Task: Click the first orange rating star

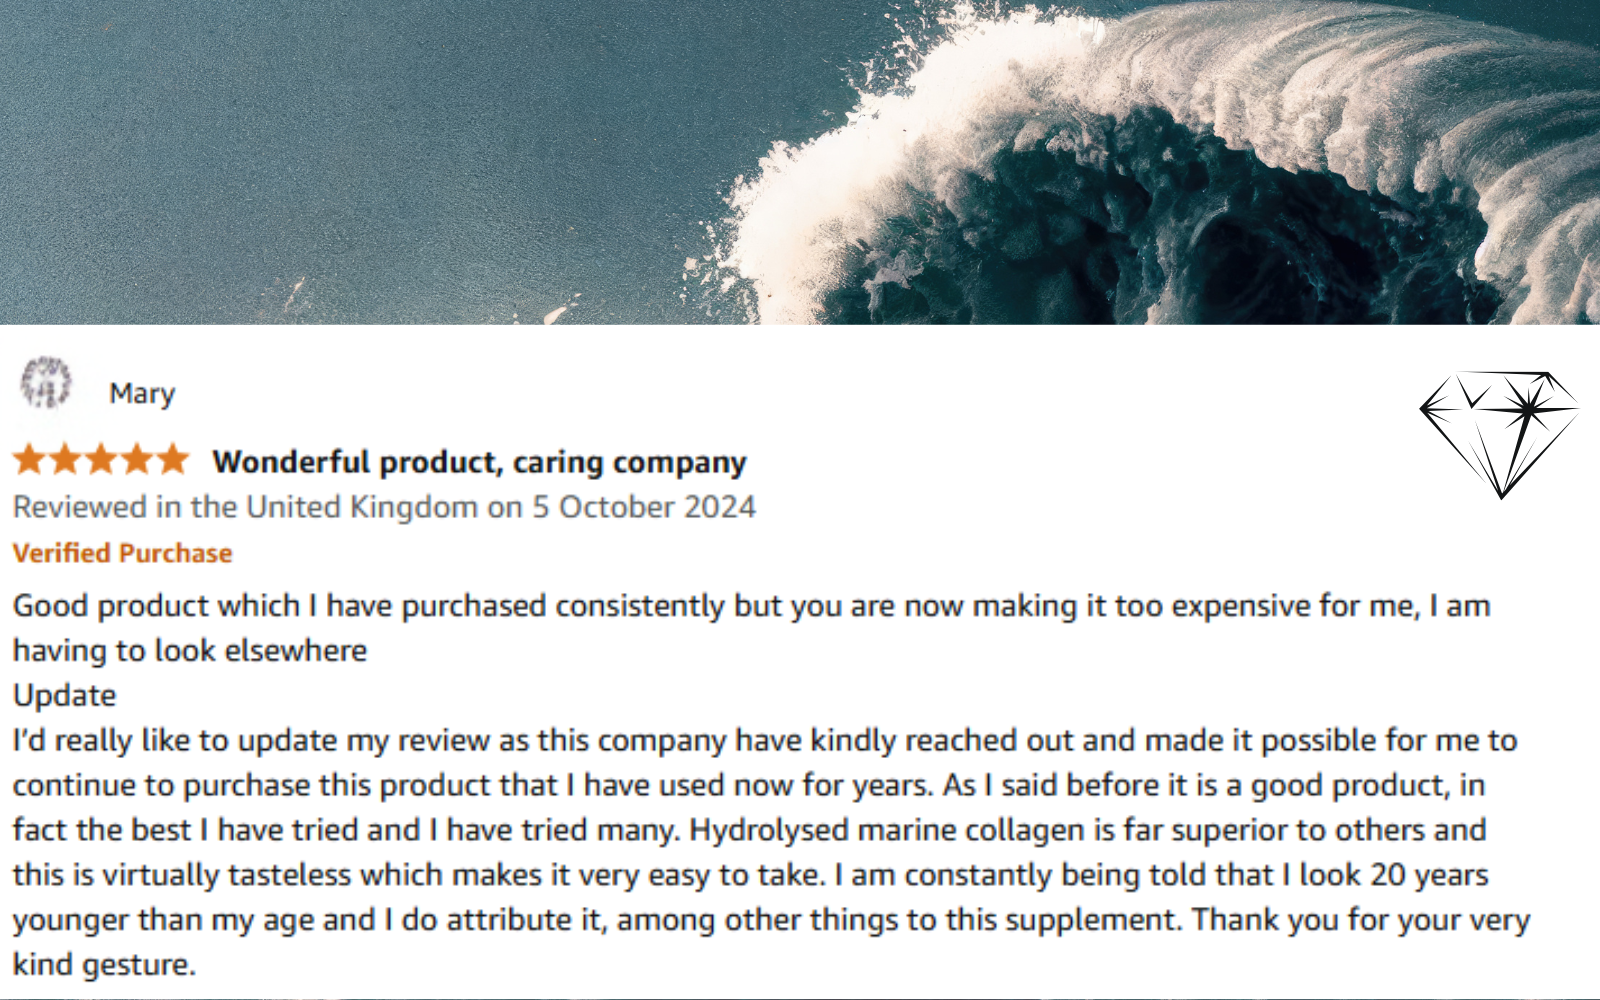Action: [x=29, y=460]
